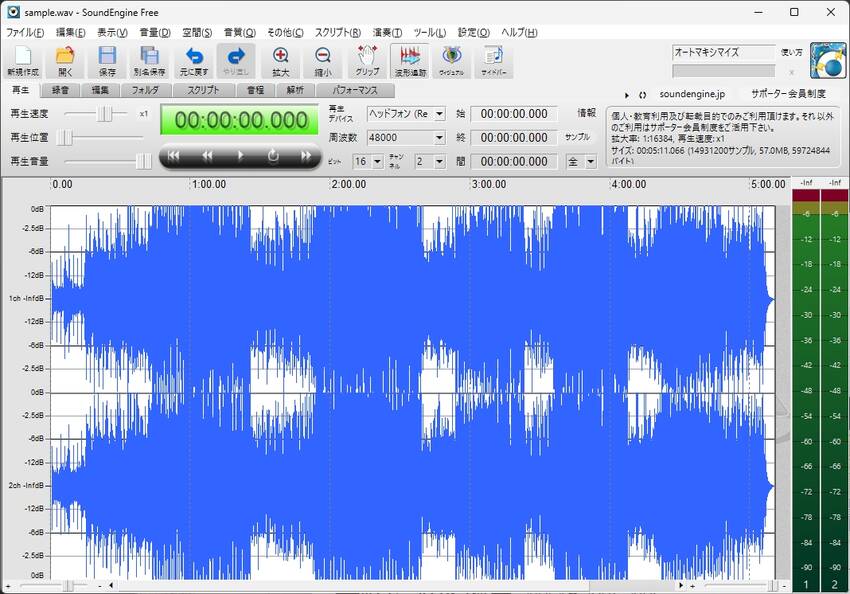Click the SoundEngine title bar app icon
This screenshot has width=850, height=594.
pos(13,12)
